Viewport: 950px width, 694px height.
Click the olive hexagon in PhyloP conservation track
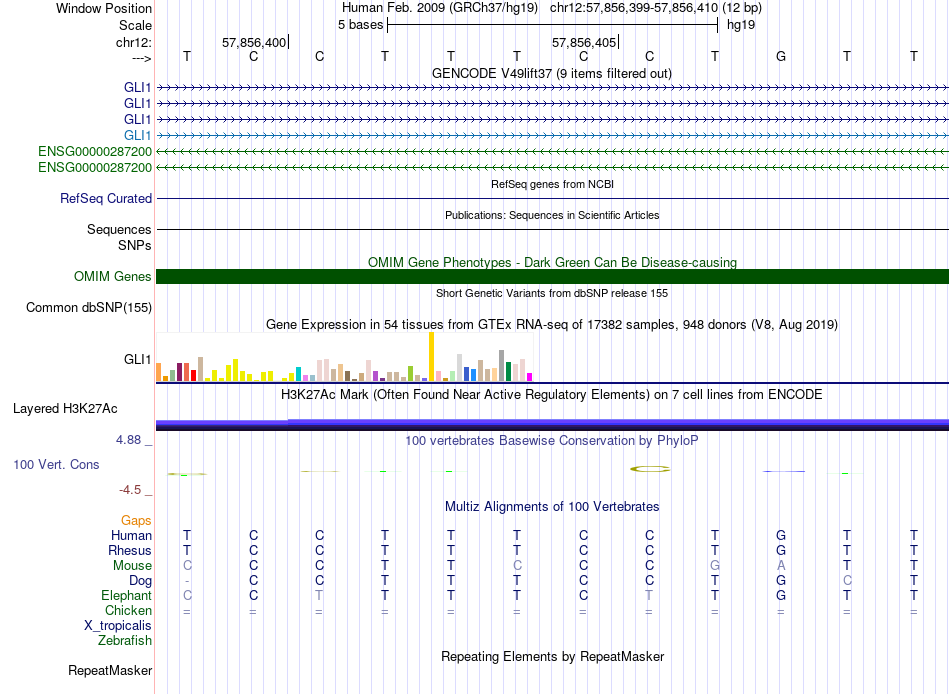coord(649,469)
